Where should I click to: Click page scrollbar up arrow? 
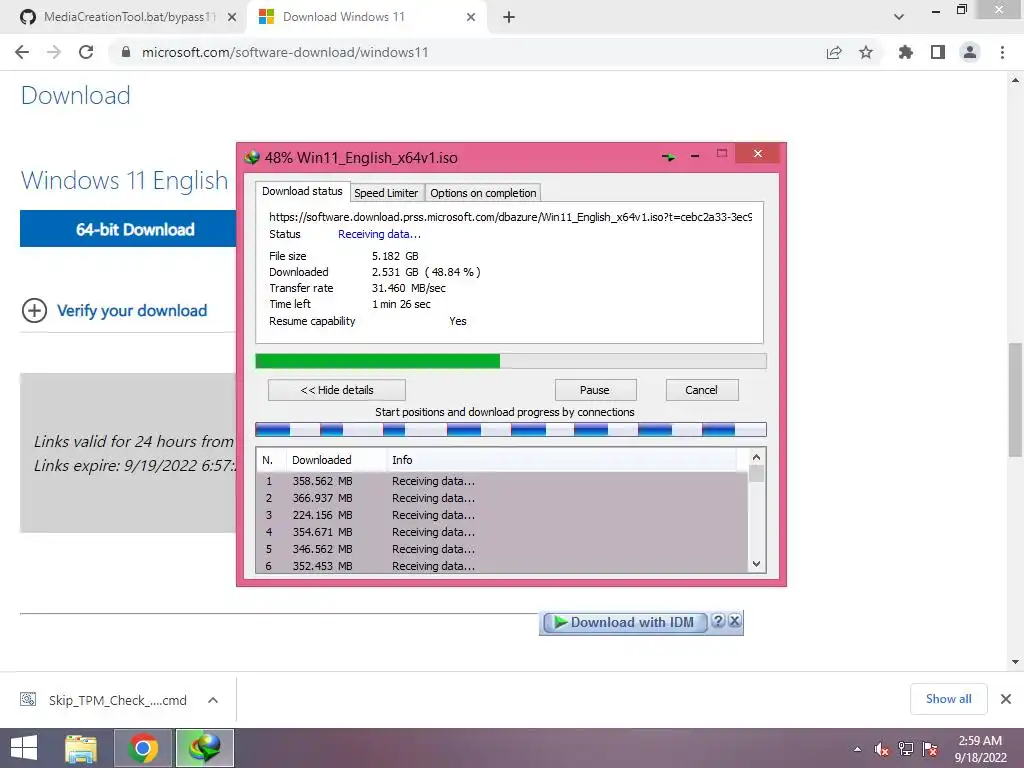pyautogui.click(x=1016, y=80)
